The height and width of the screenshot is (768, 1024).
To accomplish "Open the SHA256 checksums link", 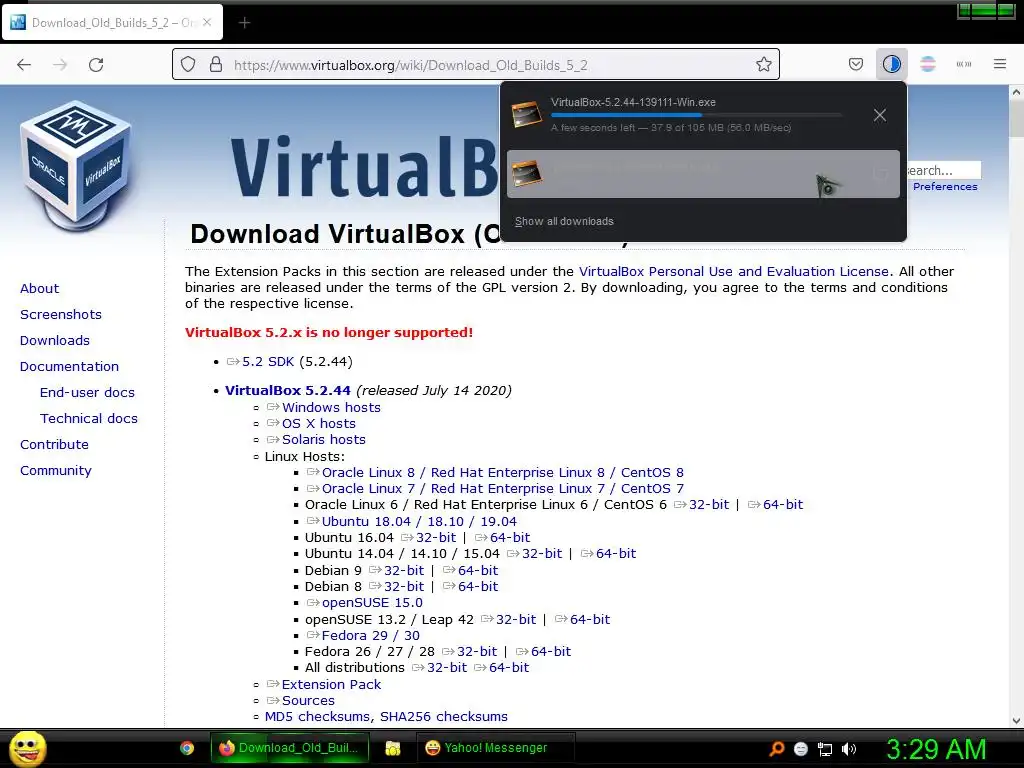I will point(444,717).
